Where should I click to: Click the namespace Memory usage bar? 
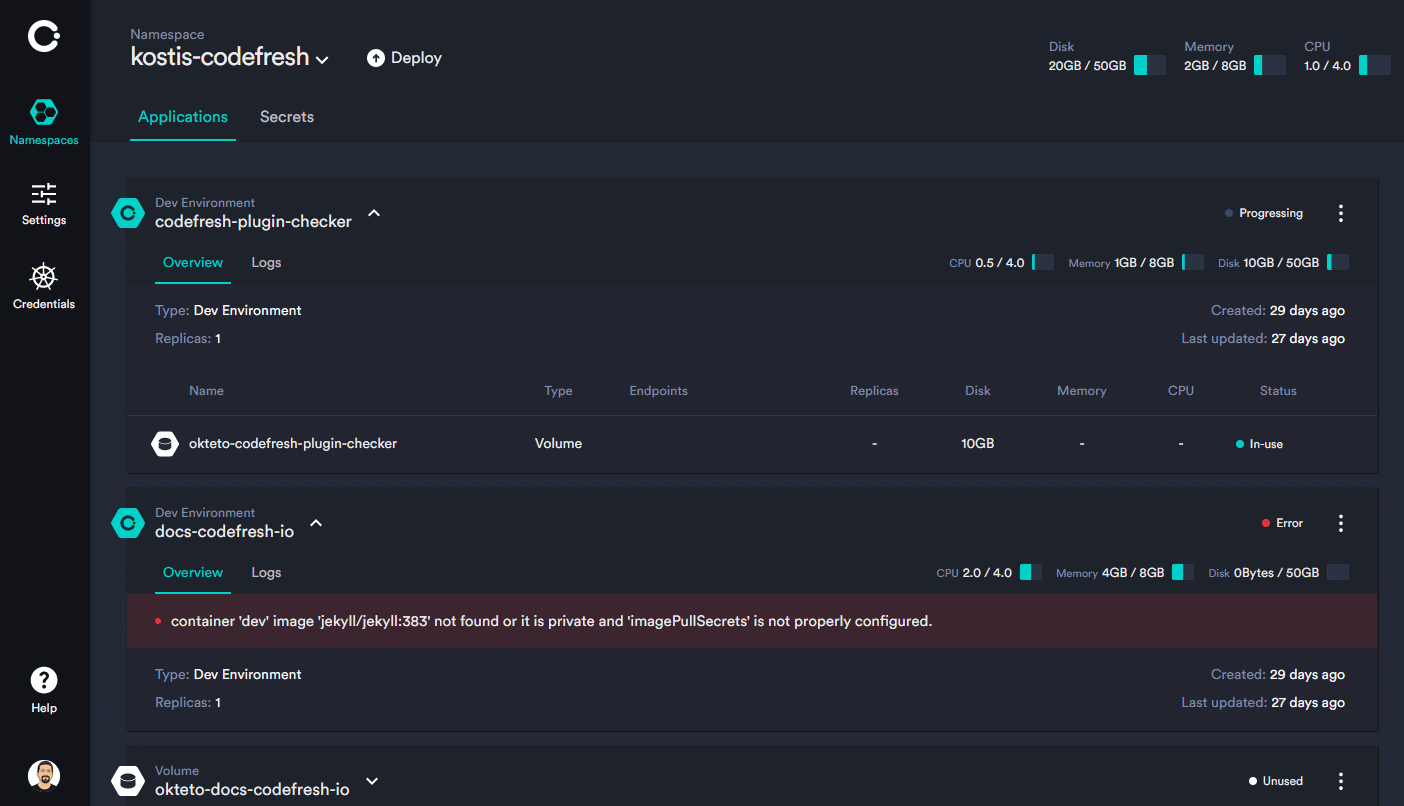pyautogui.click(x=1270, y=65)
